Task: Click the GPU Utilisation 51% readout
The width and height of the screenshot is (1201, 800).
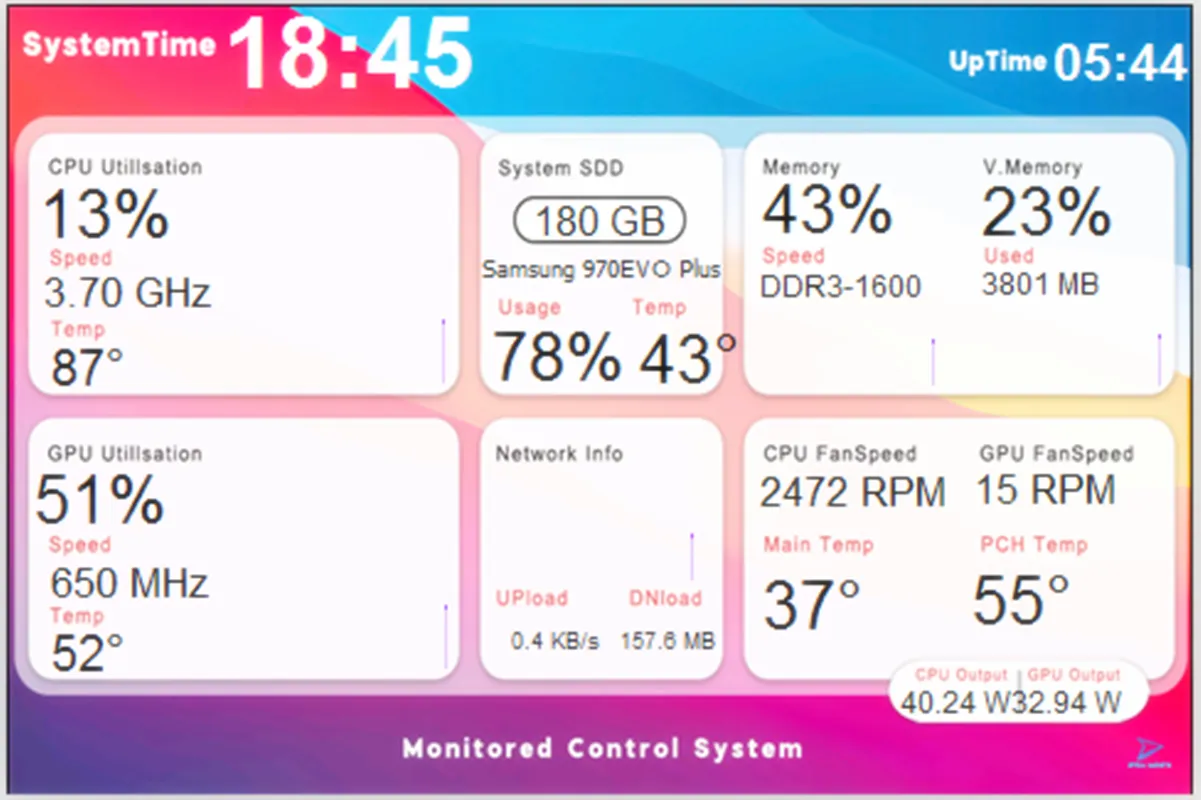Action: (98, 500)
